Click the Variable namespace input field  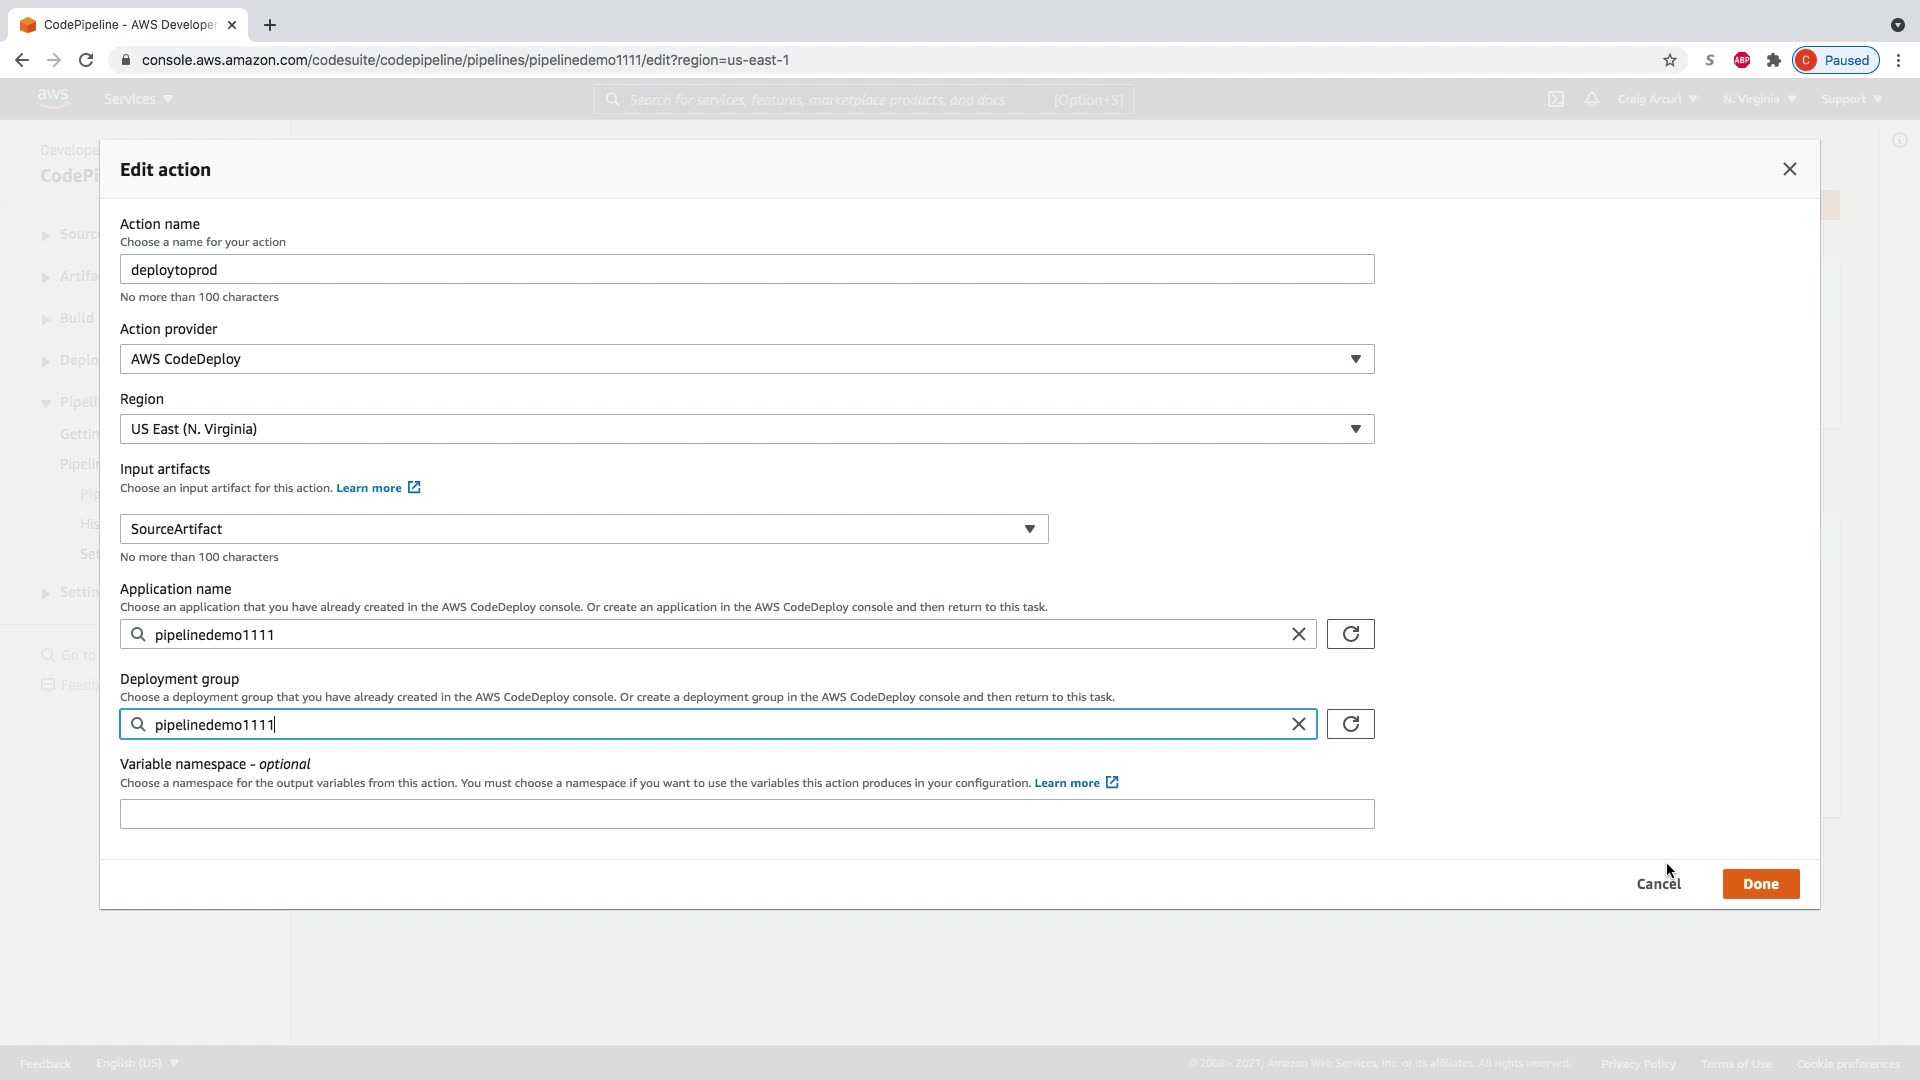tap(746, 814)
